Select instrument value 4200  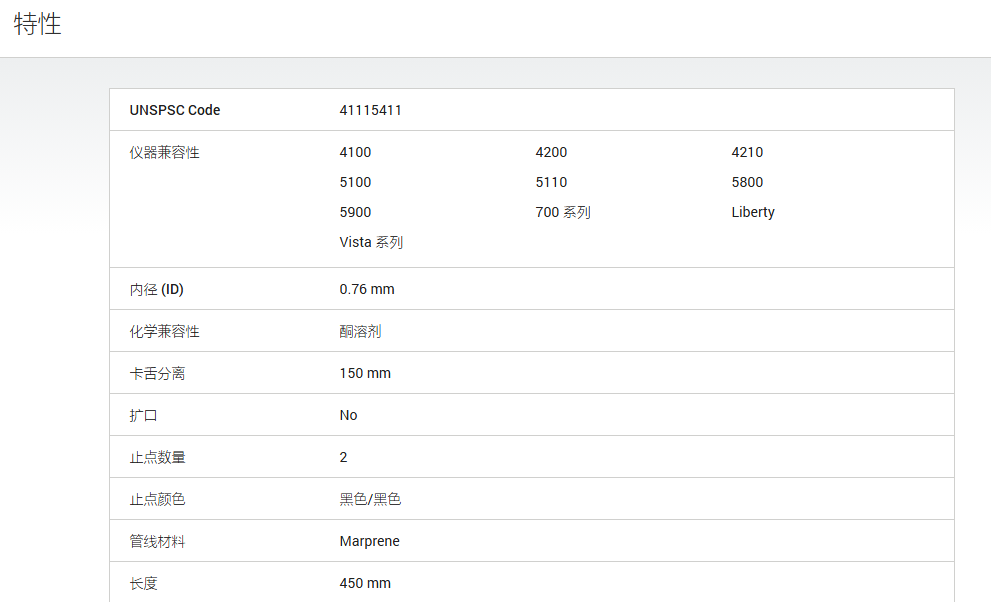pos(551,152)
